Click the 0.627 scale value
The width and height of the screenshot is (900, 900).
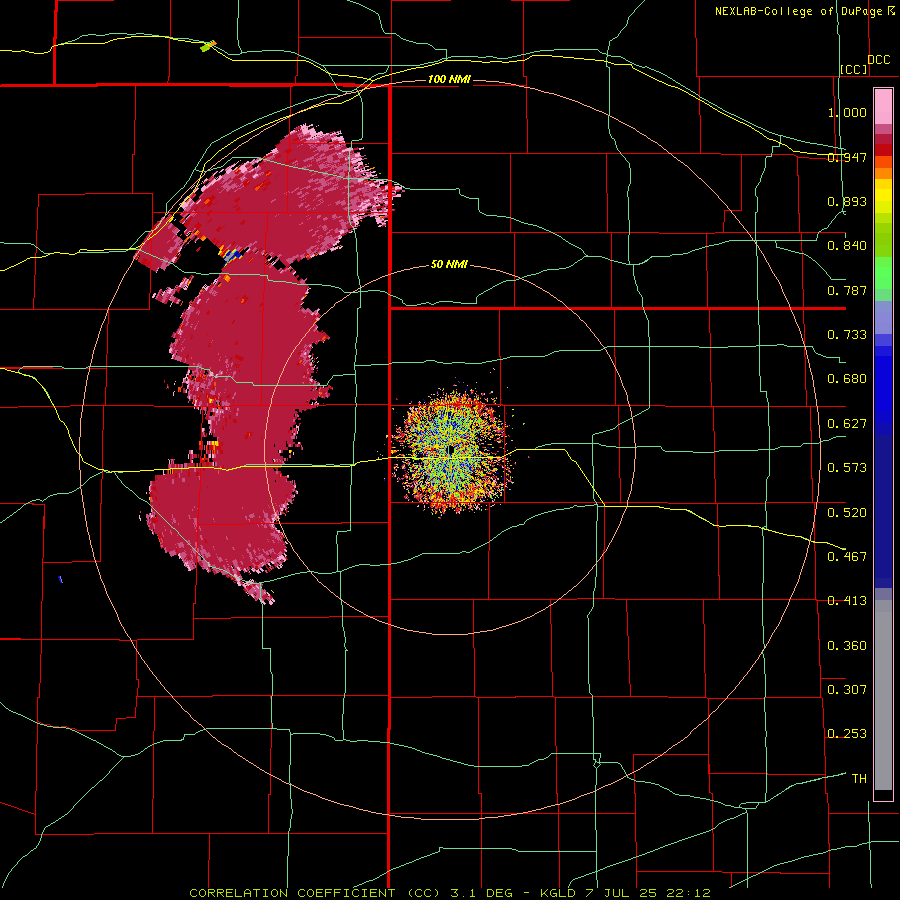(847, 424)
